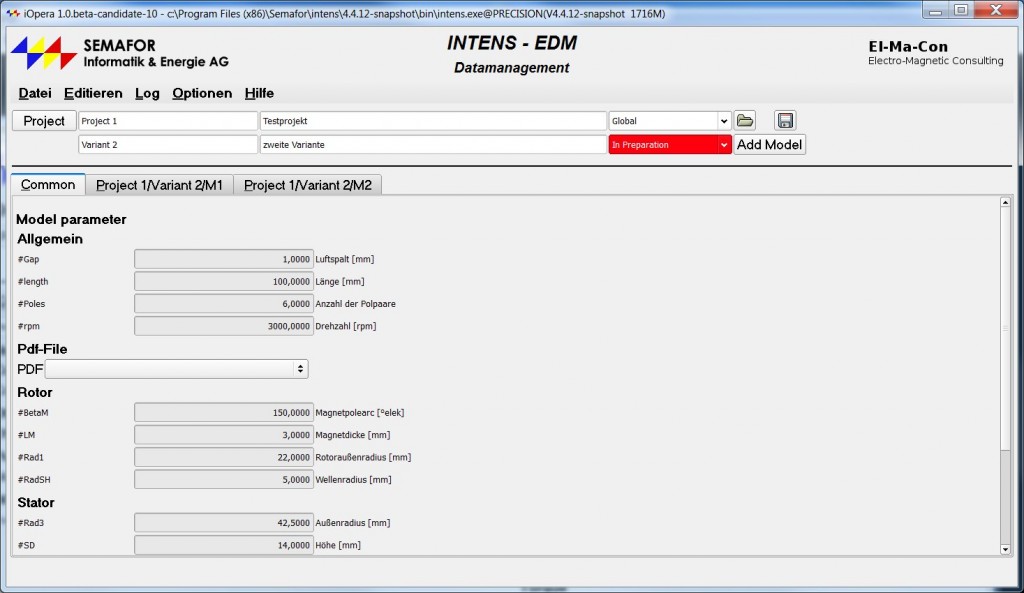Image resolution: width=1024 pixels, height=593 pixels.
Task: Open the Editieren menu
Action: (93, 93)
